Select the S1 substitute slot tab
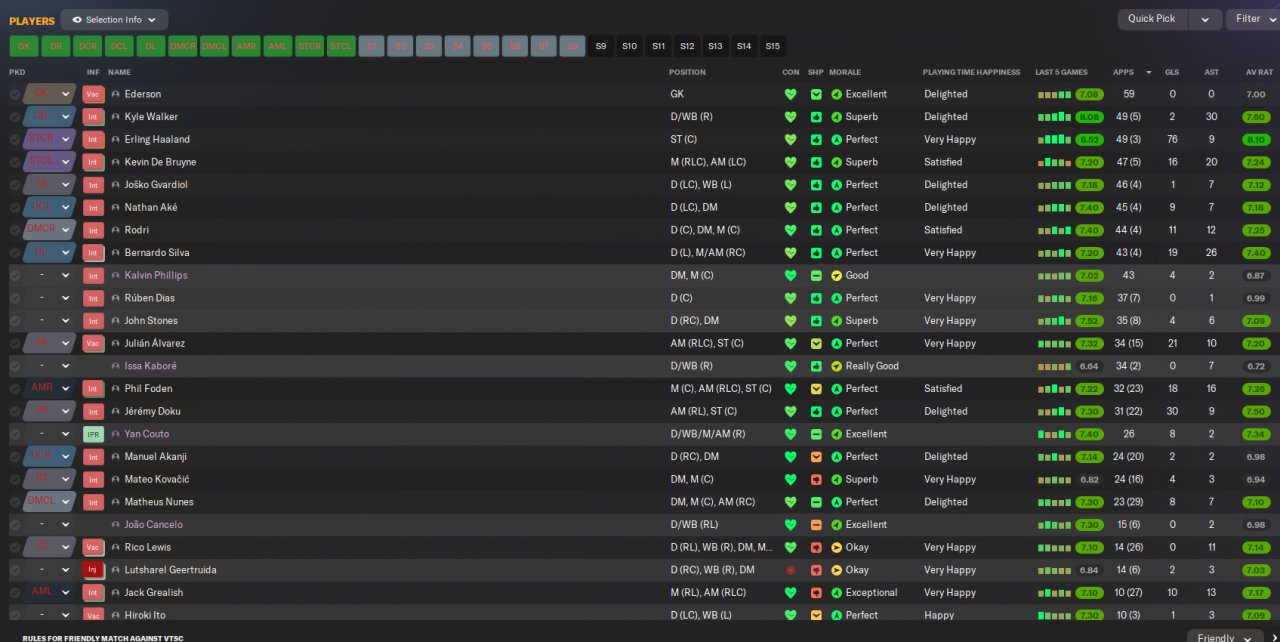1280x642 pixels. click(371, 46)
